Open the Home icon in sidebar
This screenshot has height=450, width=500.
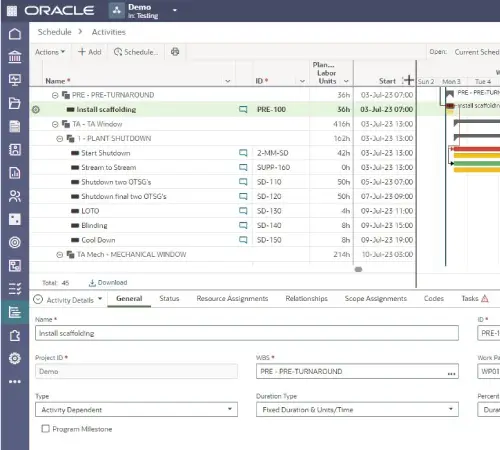(15, 34)
